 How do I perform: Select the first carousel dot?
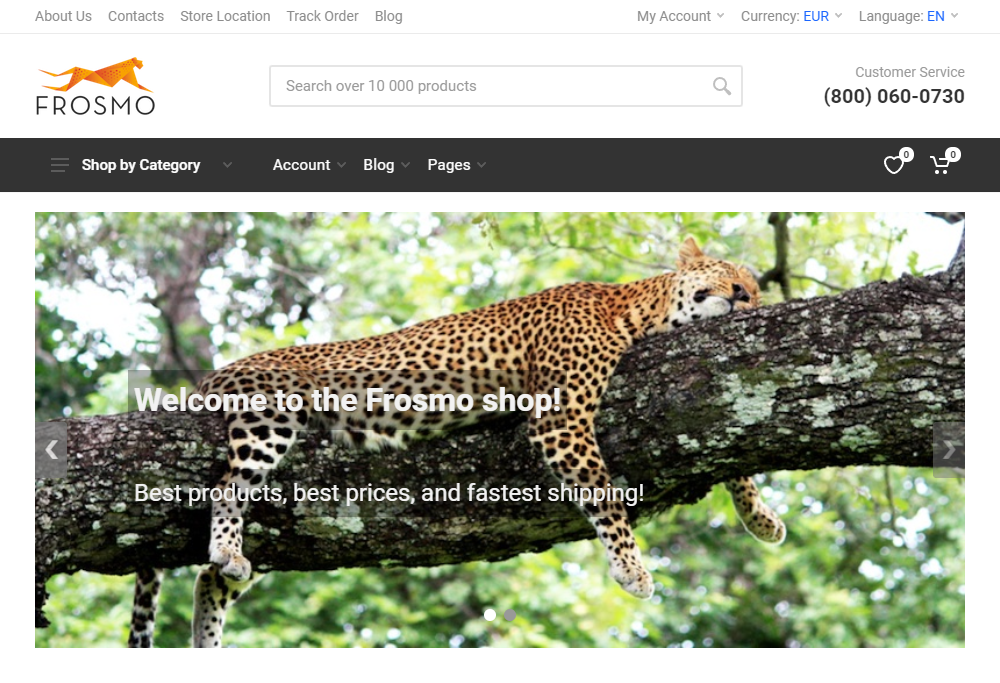[490, 615]
